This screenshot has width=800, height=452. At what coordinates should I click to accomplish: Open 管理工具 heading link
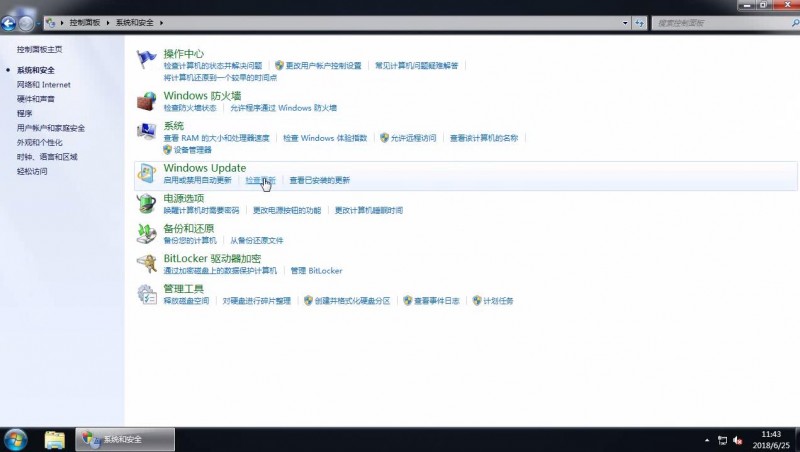tap(184, 288)
